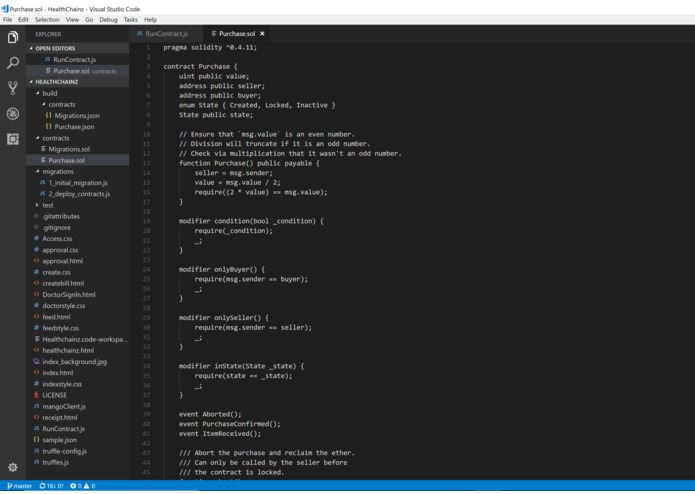Open the Source Control view icon
695x494 pixels.
pos(13,88)
